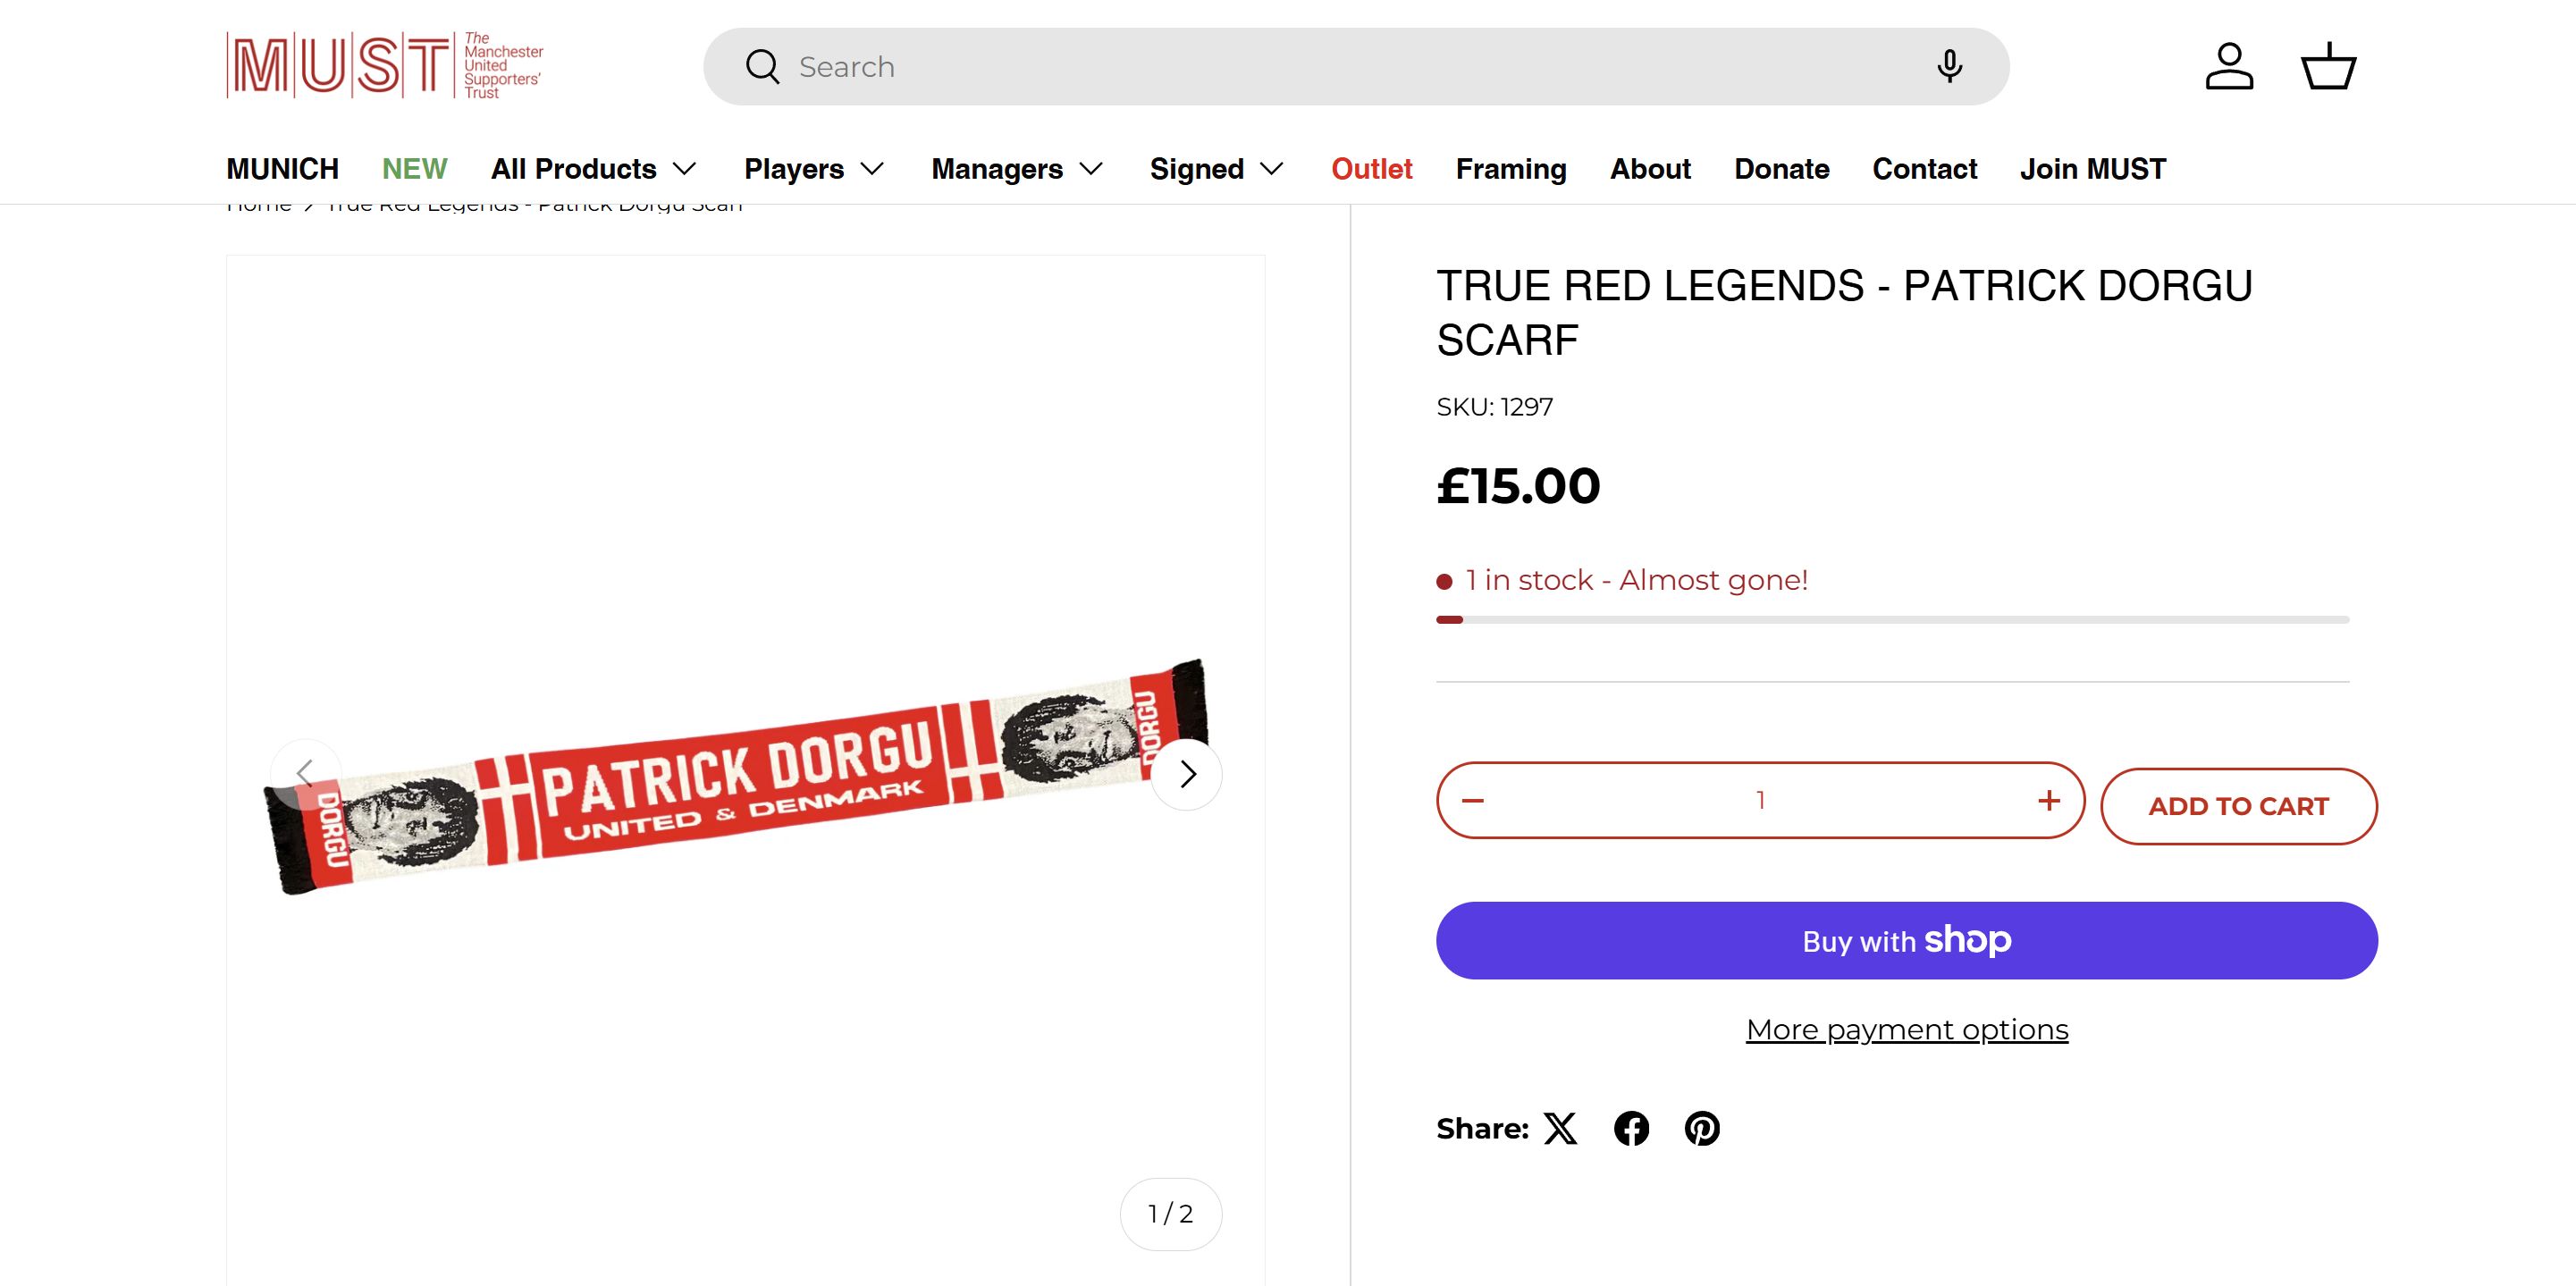
Task: Open the shopping basket icon
Action: click(x=2329, y=66)
